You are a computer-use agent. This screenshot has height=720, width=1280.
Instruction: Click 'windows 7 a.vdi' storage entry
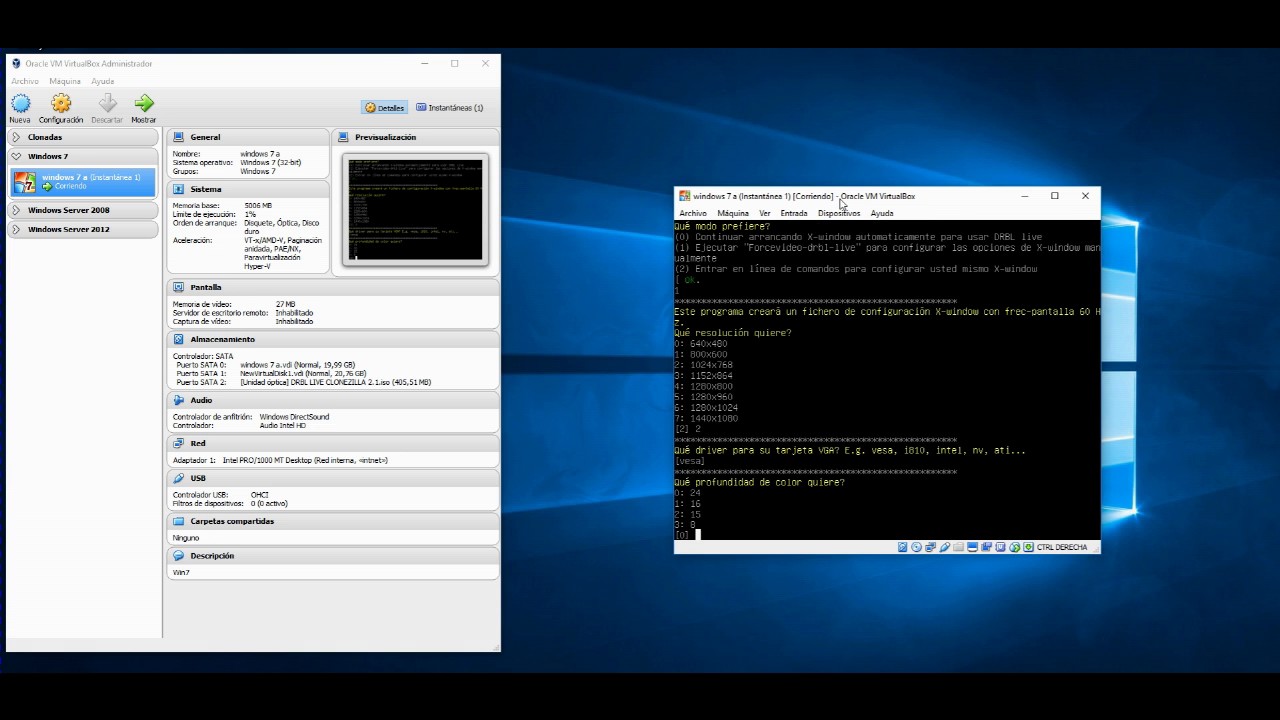click(297, 365)
